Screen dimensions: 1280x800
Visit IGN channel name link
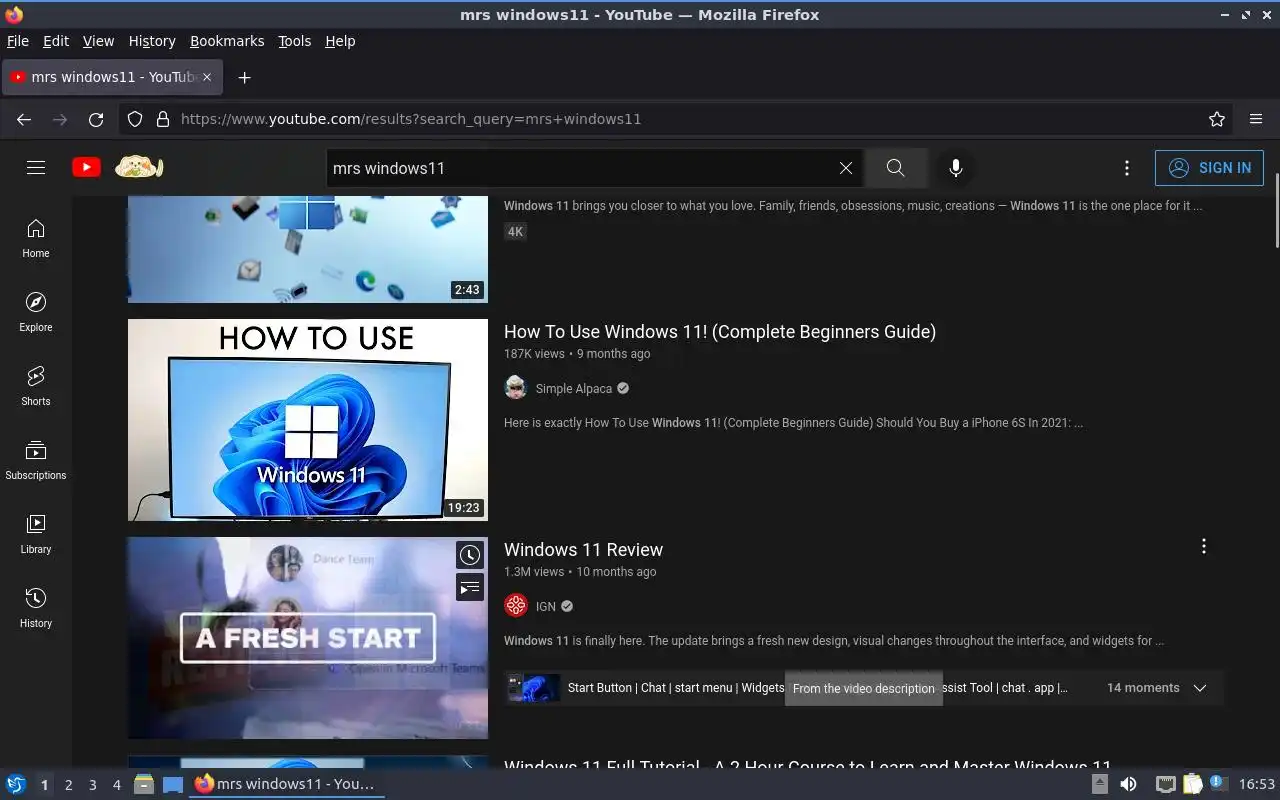(x=546, y=606)
